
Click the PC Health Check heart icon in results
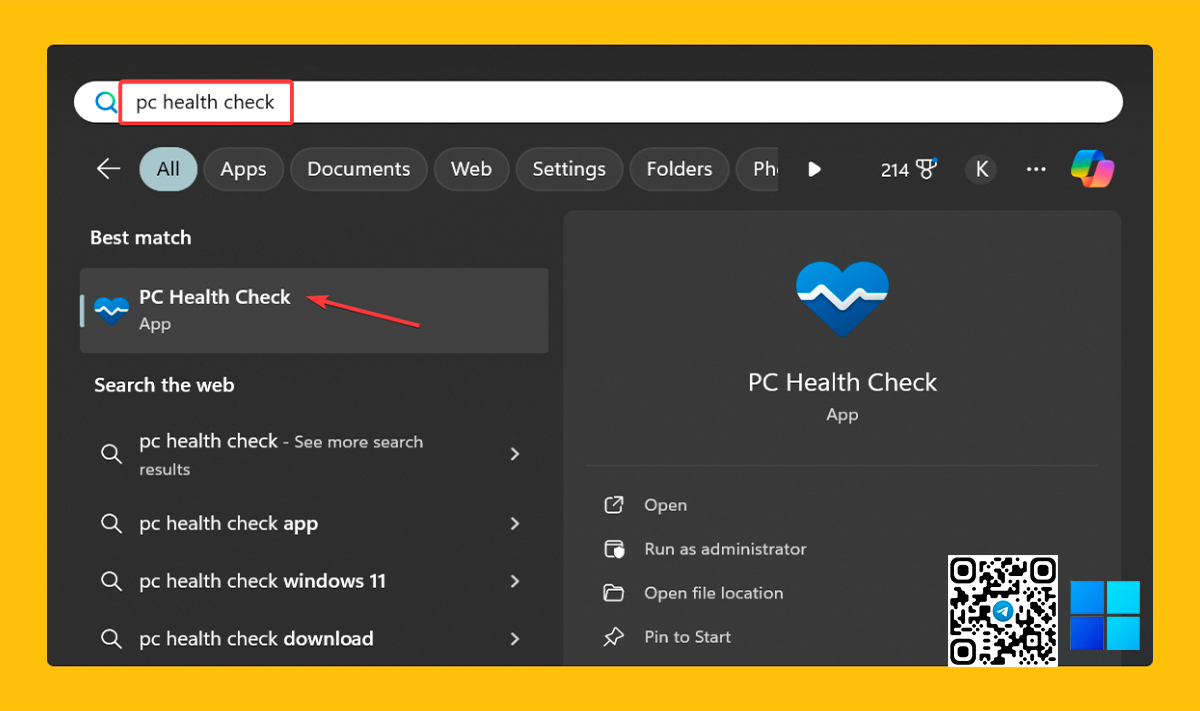pos(111,310)
